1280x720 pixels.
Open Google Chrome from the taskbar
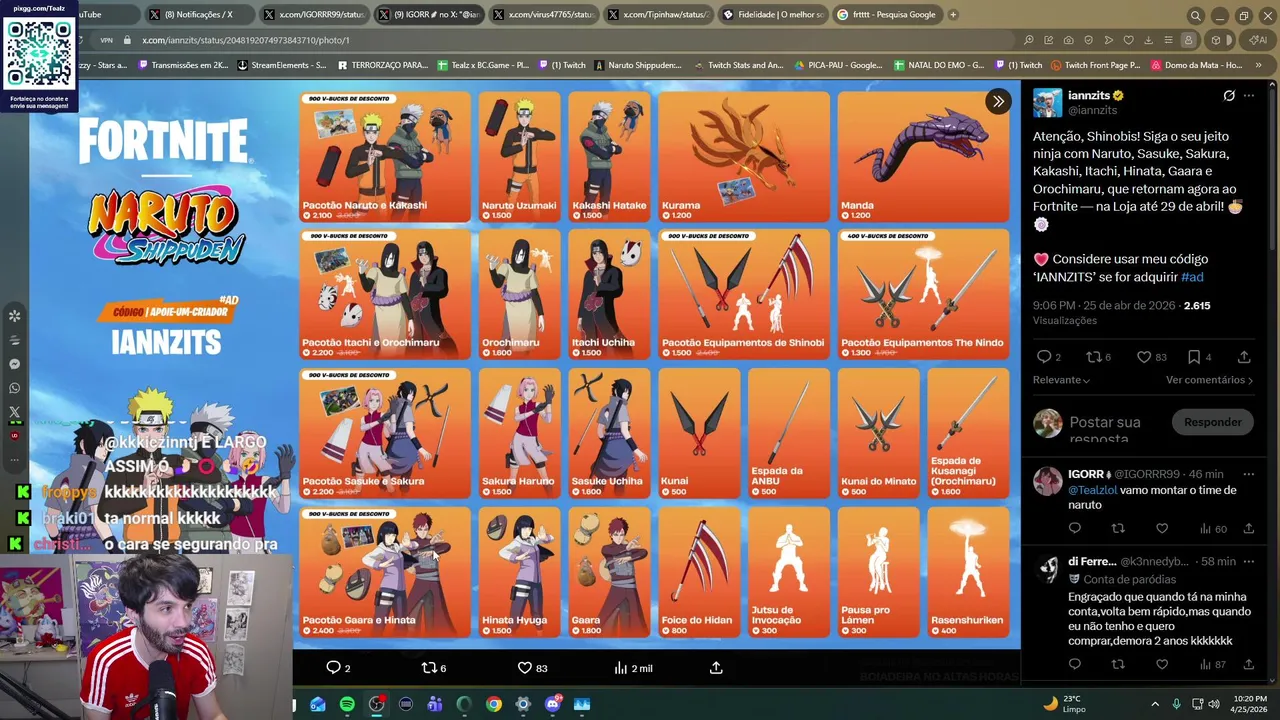click(x=494, y=704)
